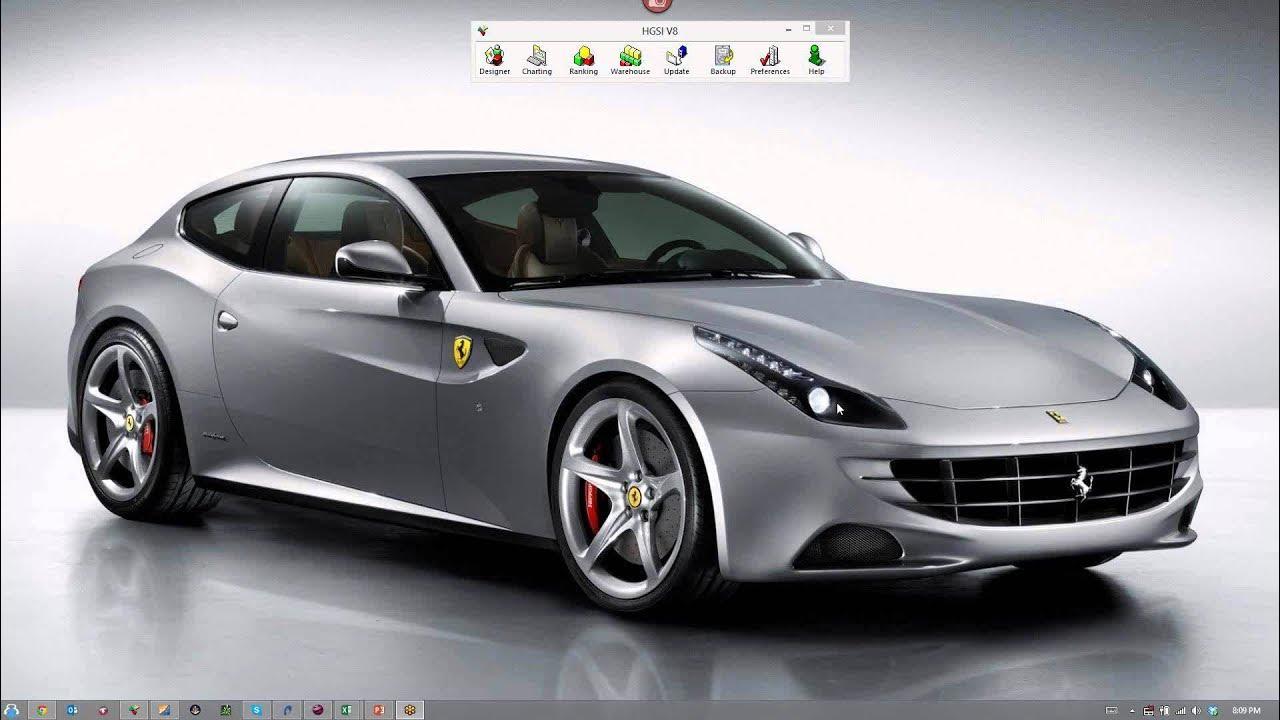Open the Charting module

[537, 60]
